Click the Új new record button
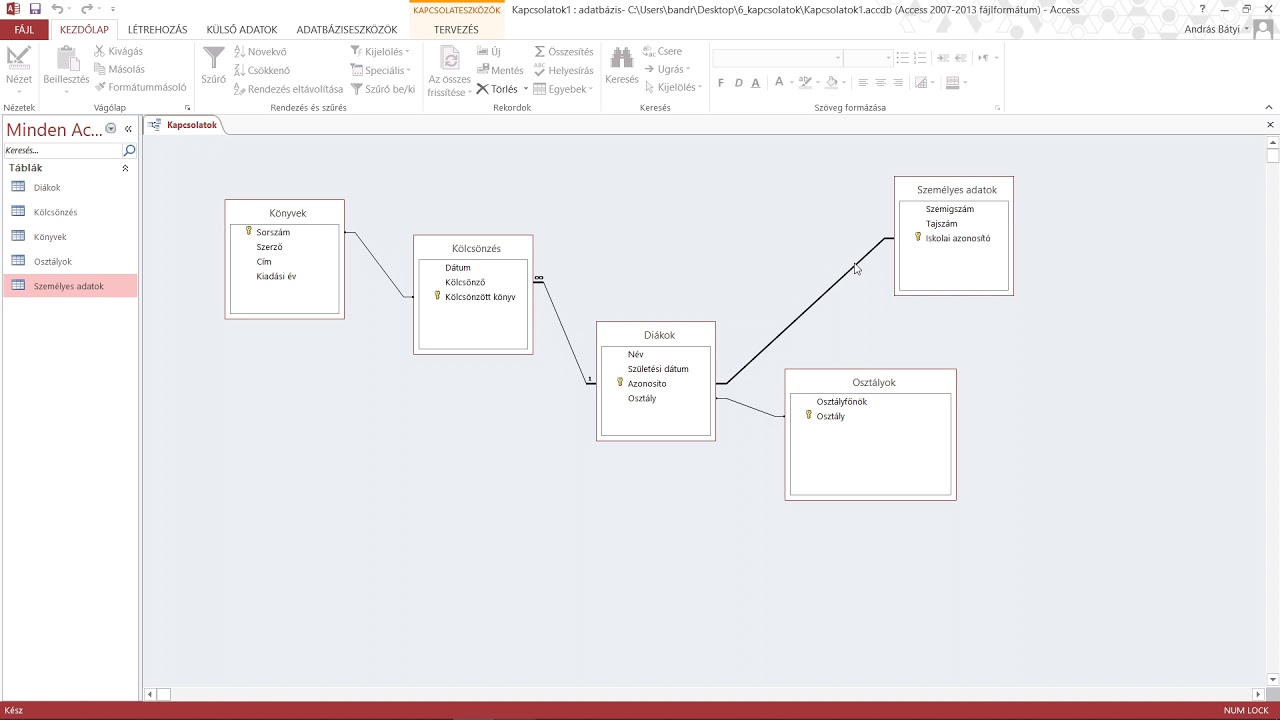This screenshot has height=720, width=1280. (489, 51)
